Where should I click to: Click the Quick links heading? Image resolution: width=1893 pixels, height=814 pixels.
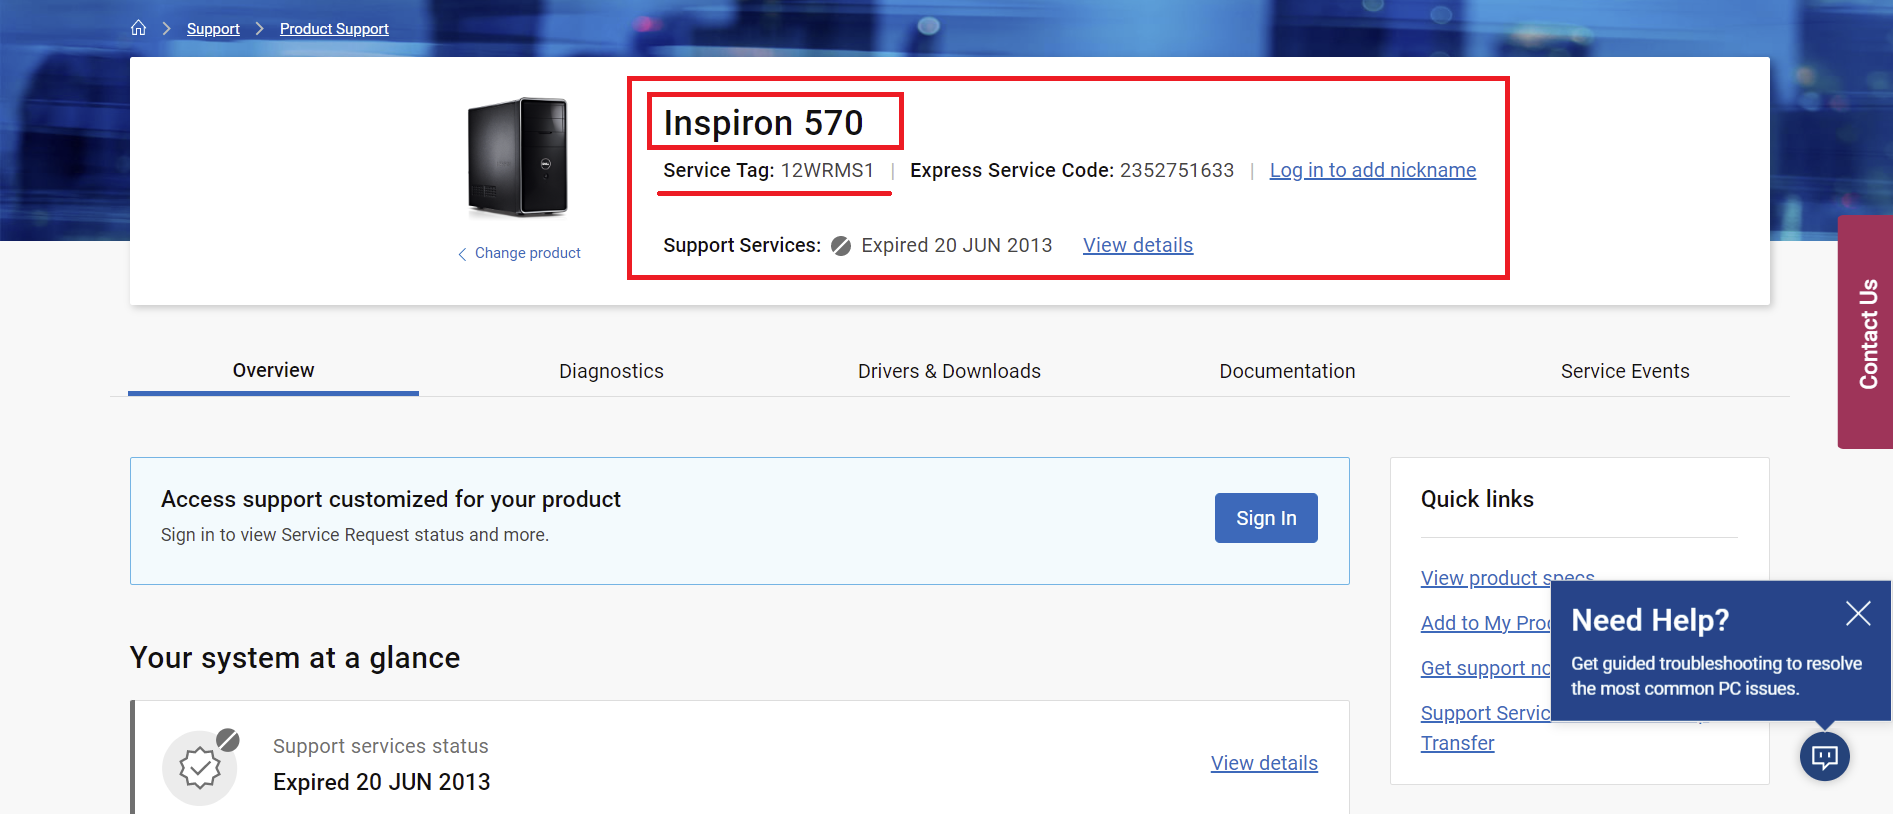(1477, 499)
